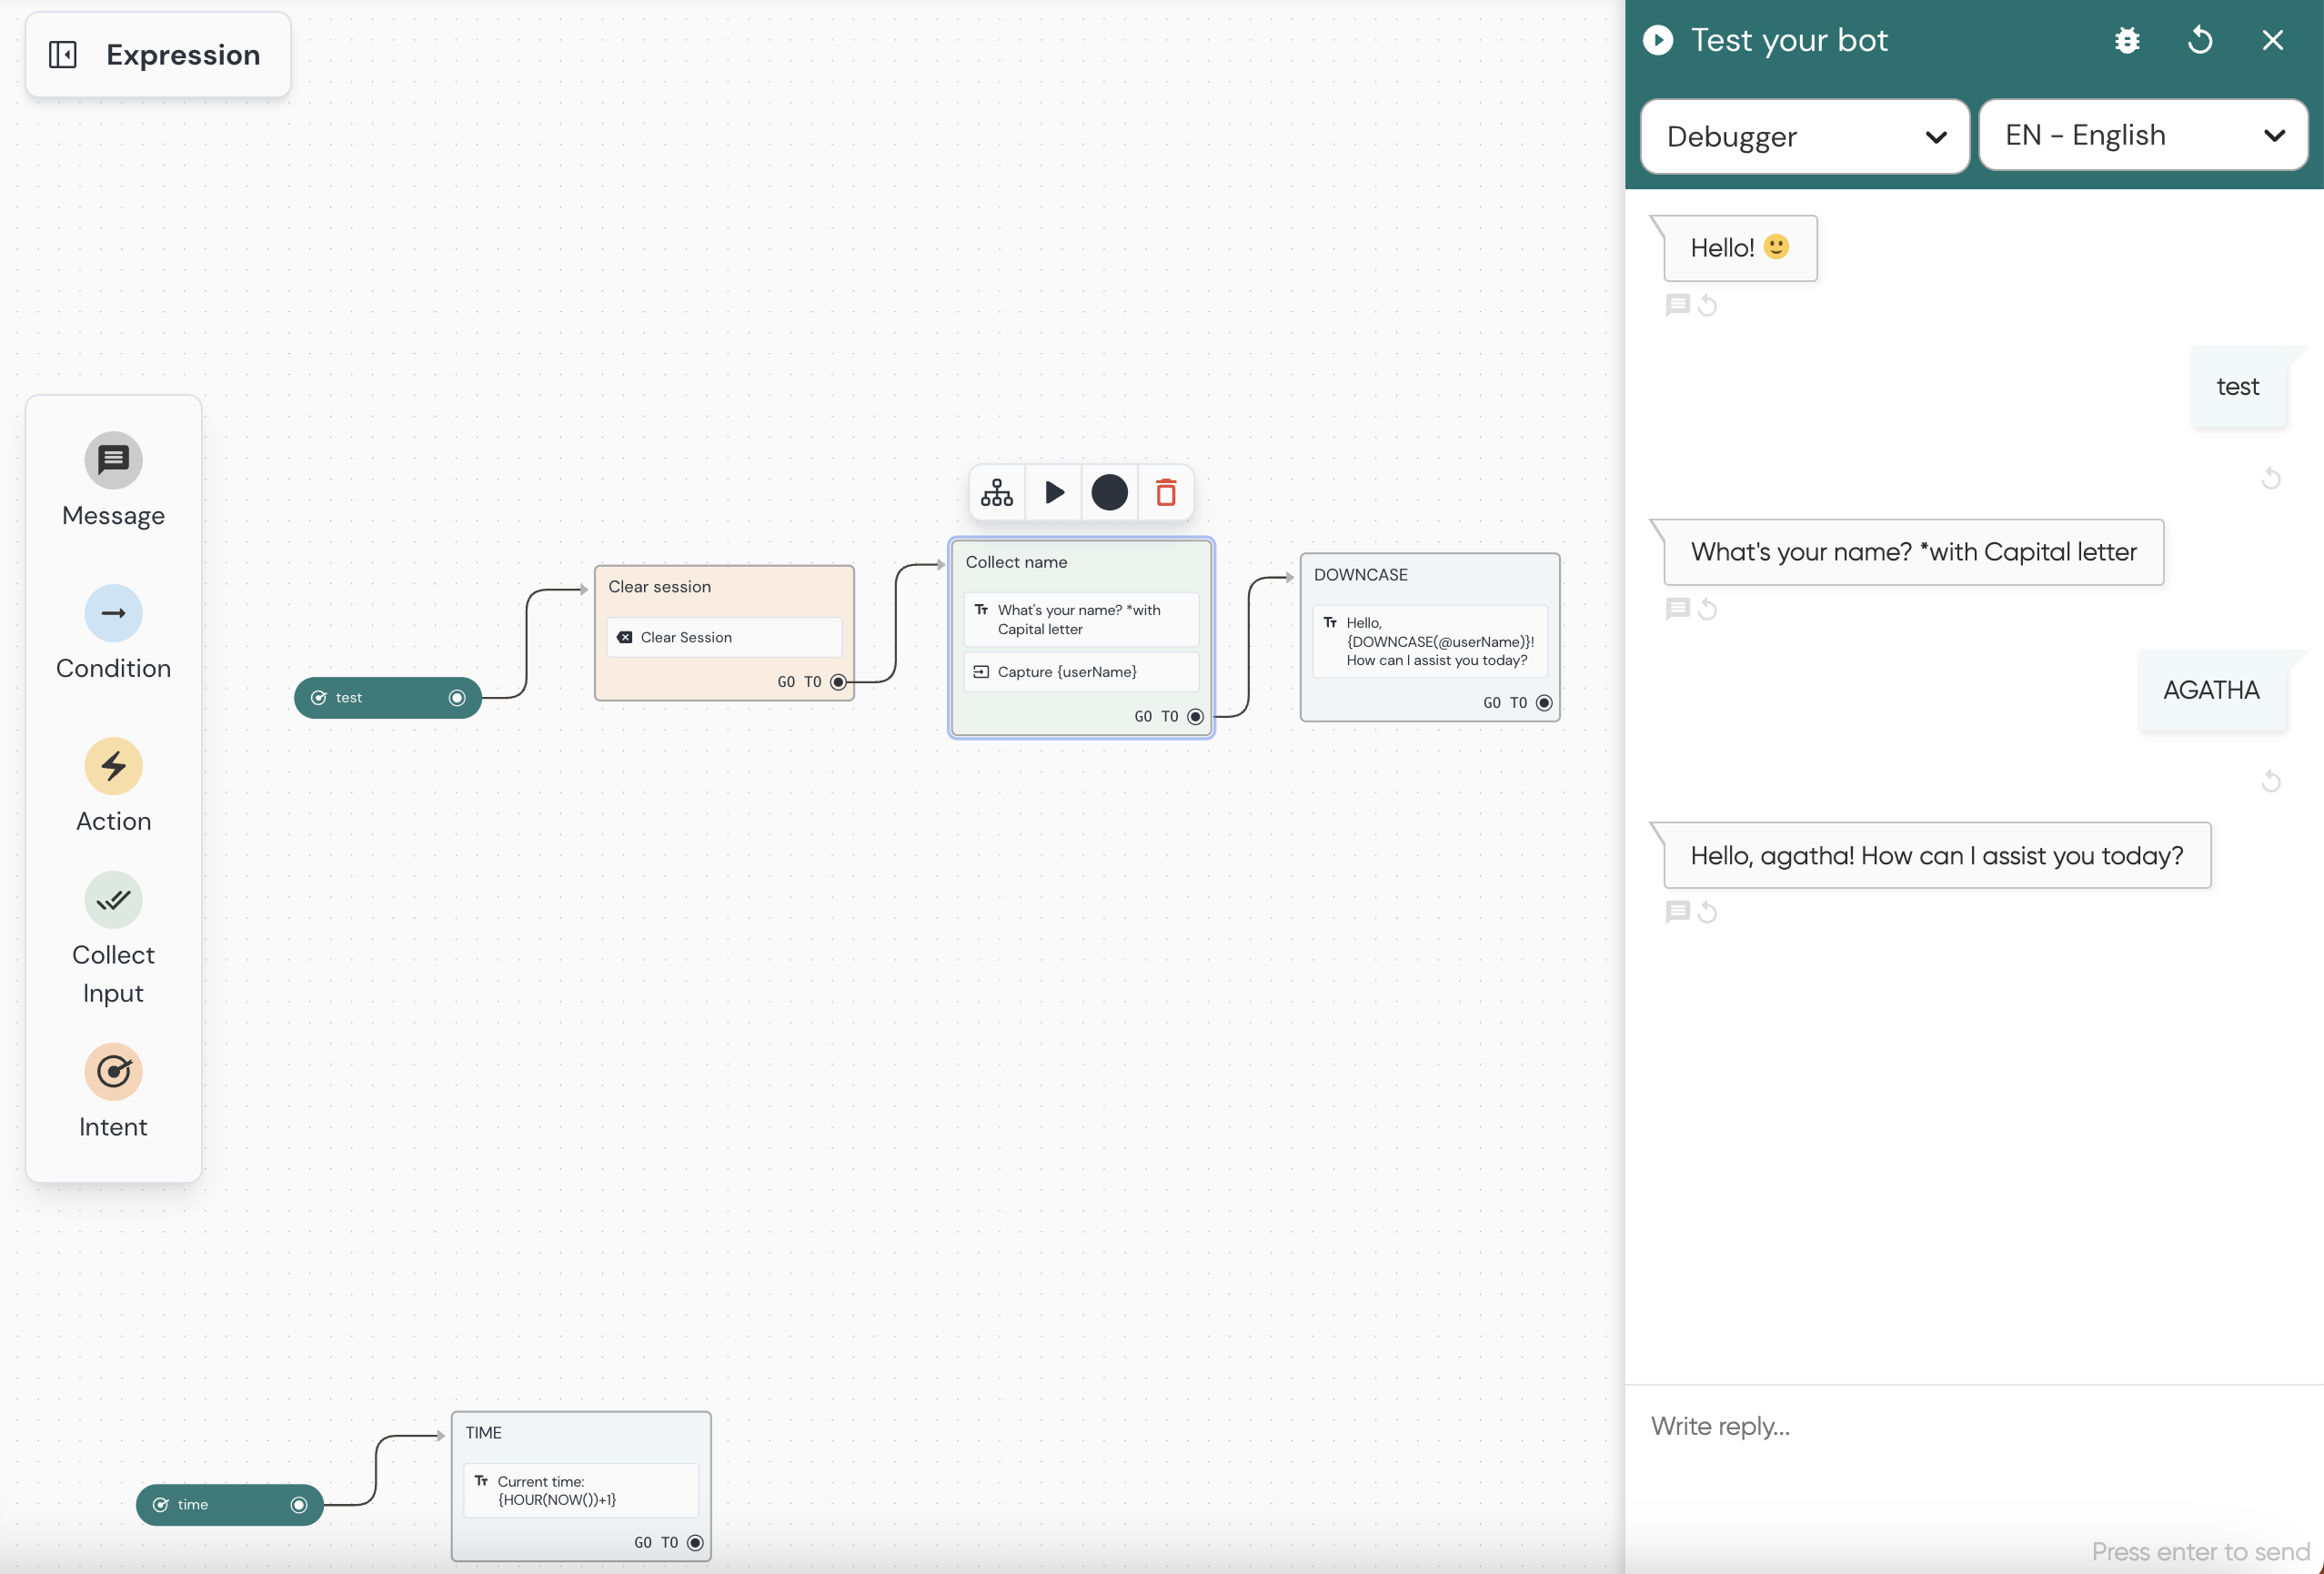Click the flow hierarchy icon above node
The width and height of the screenshot is (2324, 1574).
click(996, 493)
